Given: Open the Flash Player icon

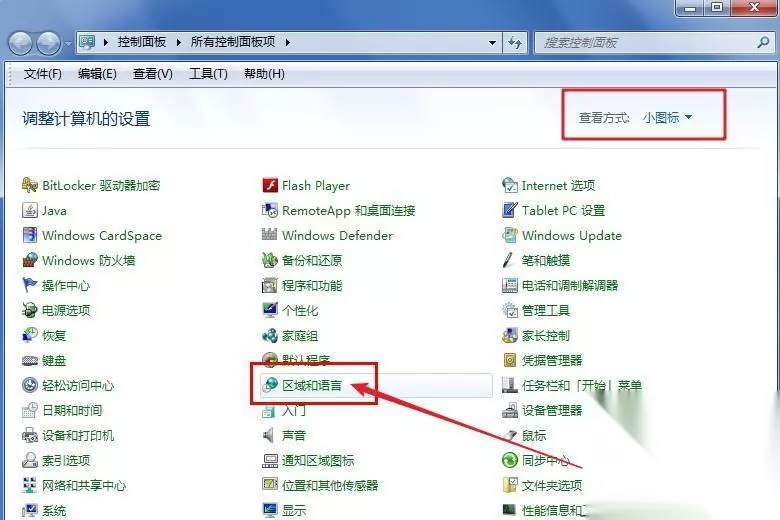Looking at the screenshot, I should (x=270, y=186).
